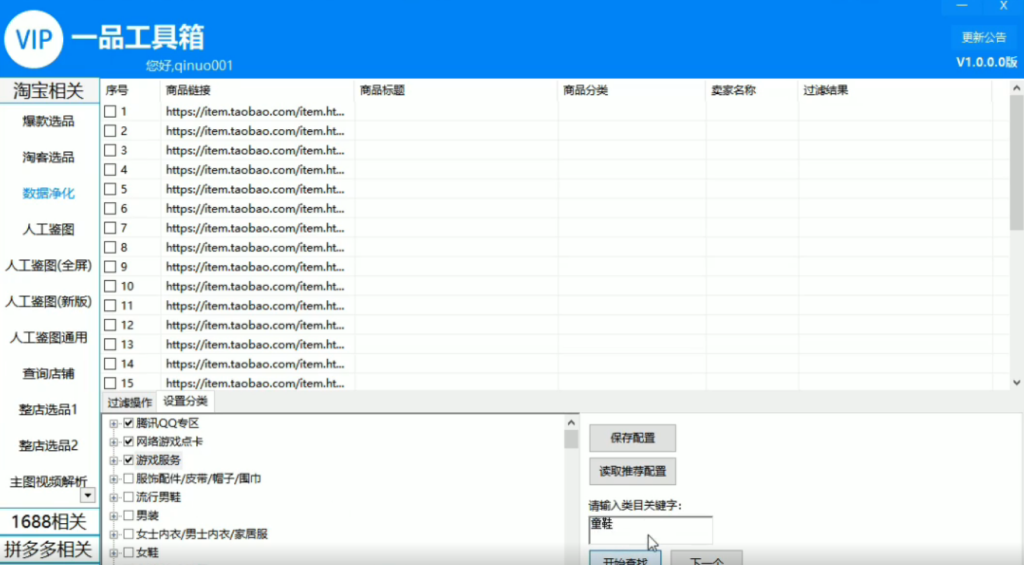Viewport: 1024px width, 565px height.
Task: Click the 读取推荐配置 button
Action: [x=631, y=471]
